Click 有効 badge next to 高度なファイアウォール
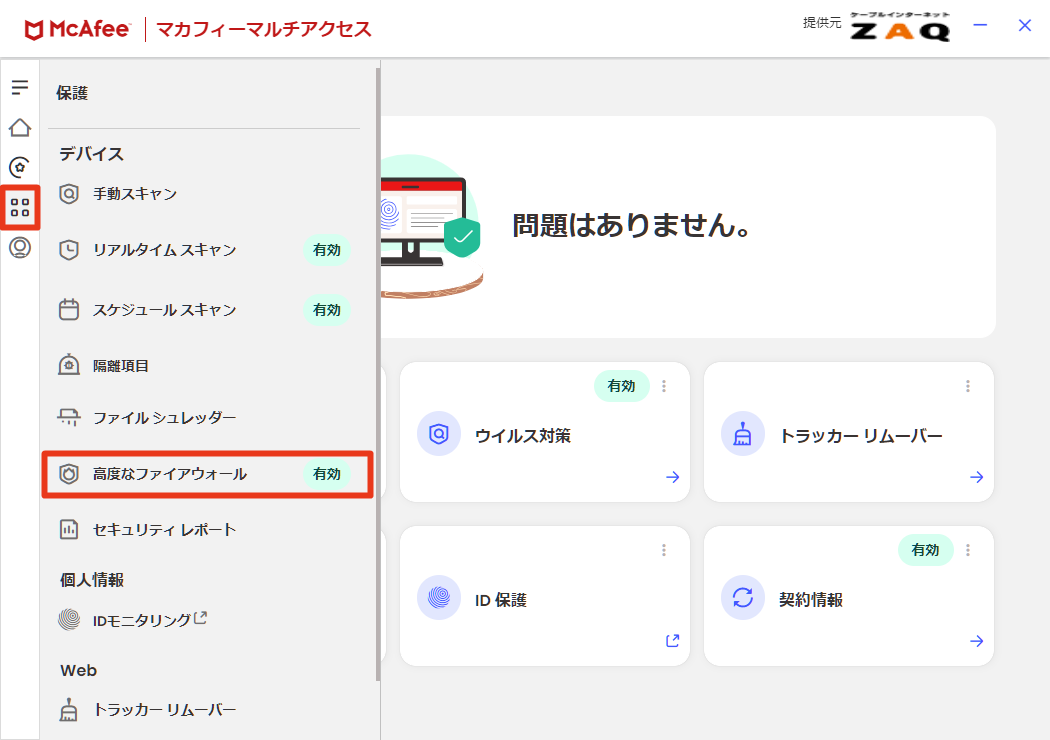 coord(327,474)
